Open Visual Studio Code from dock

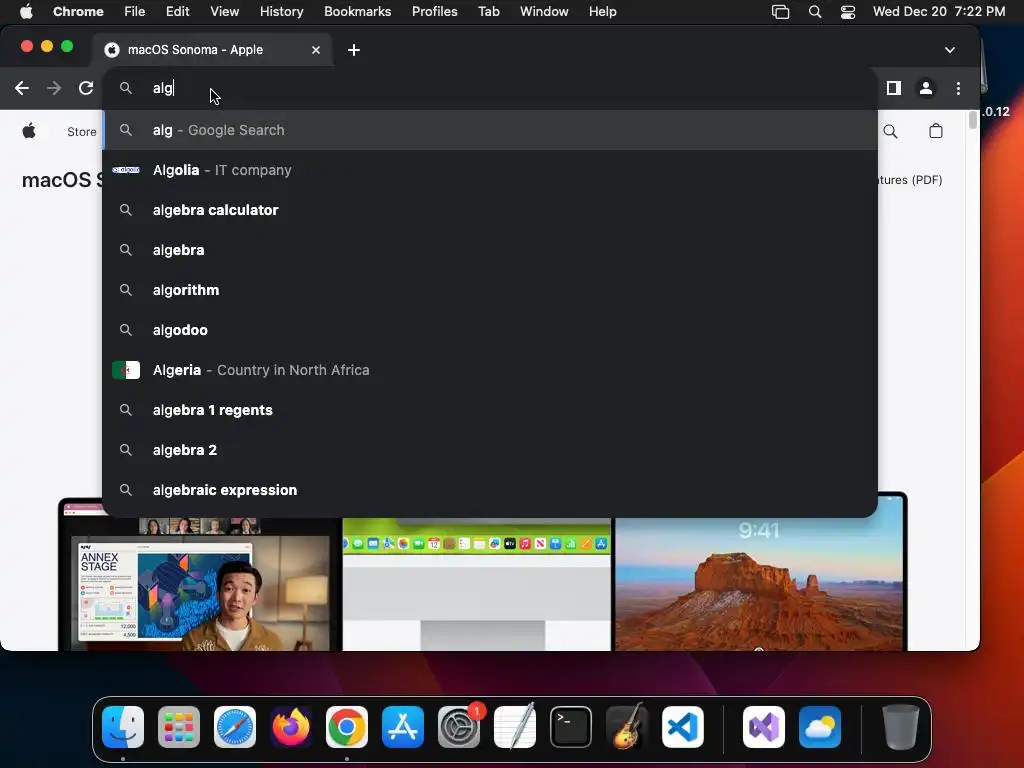click(x=683, y=727)
